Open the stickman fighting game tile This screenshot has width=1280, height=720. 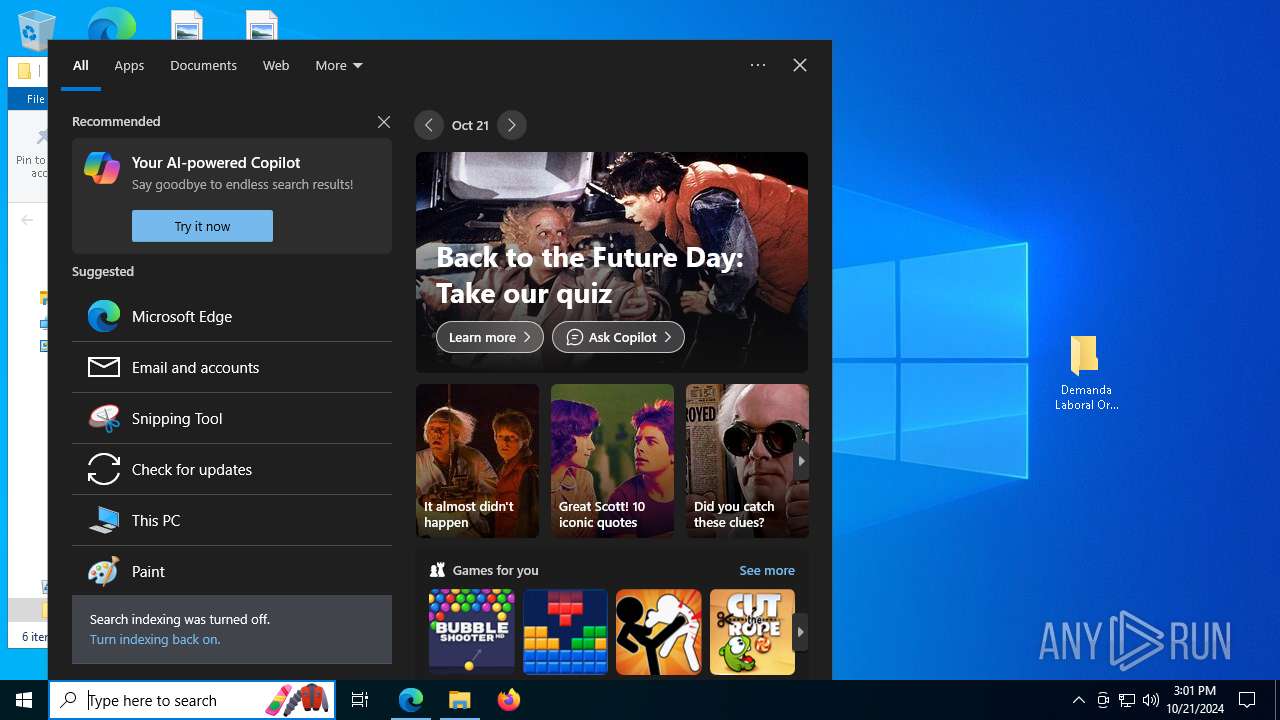pyautogui.click(x=659, y=632)
